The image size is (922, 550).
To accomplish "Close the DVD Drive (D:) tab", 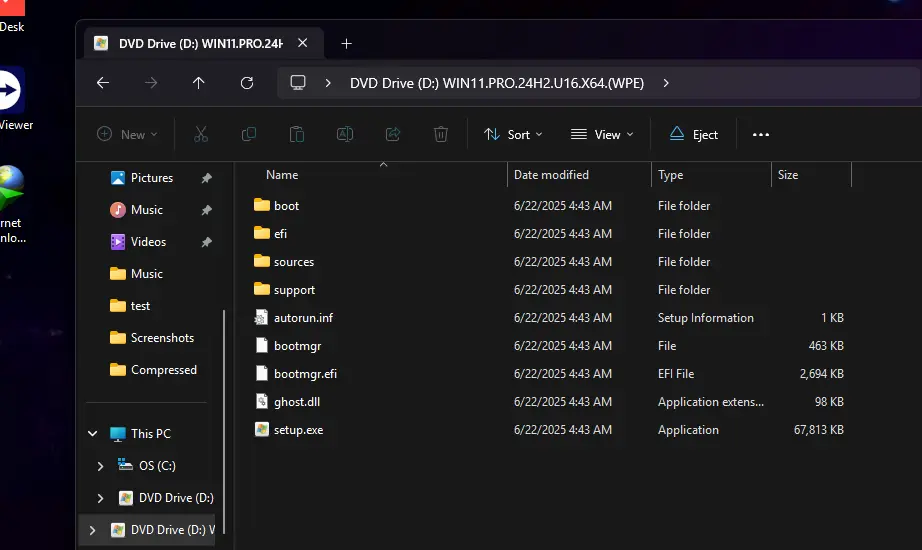I will coord(302,43).
